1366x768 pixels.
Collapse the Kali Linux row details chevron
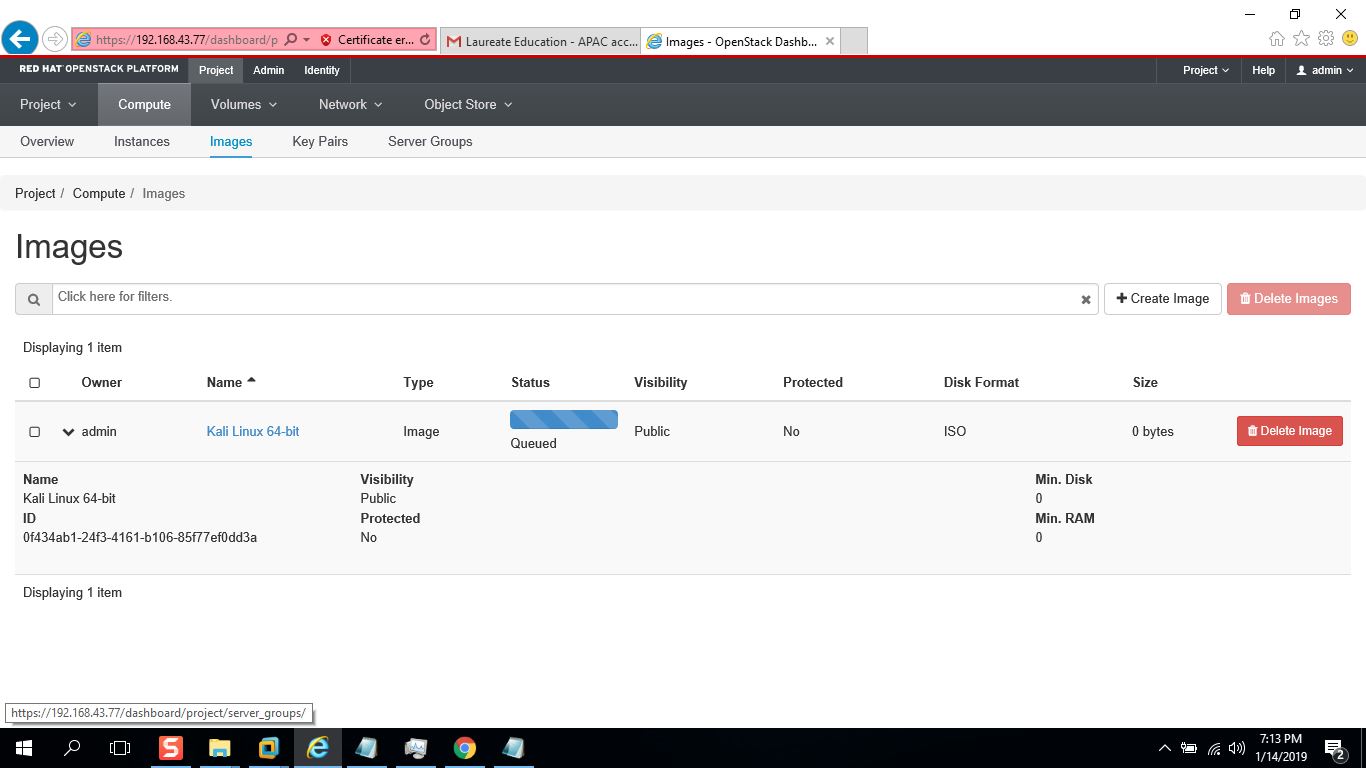(x=68, y=432)
